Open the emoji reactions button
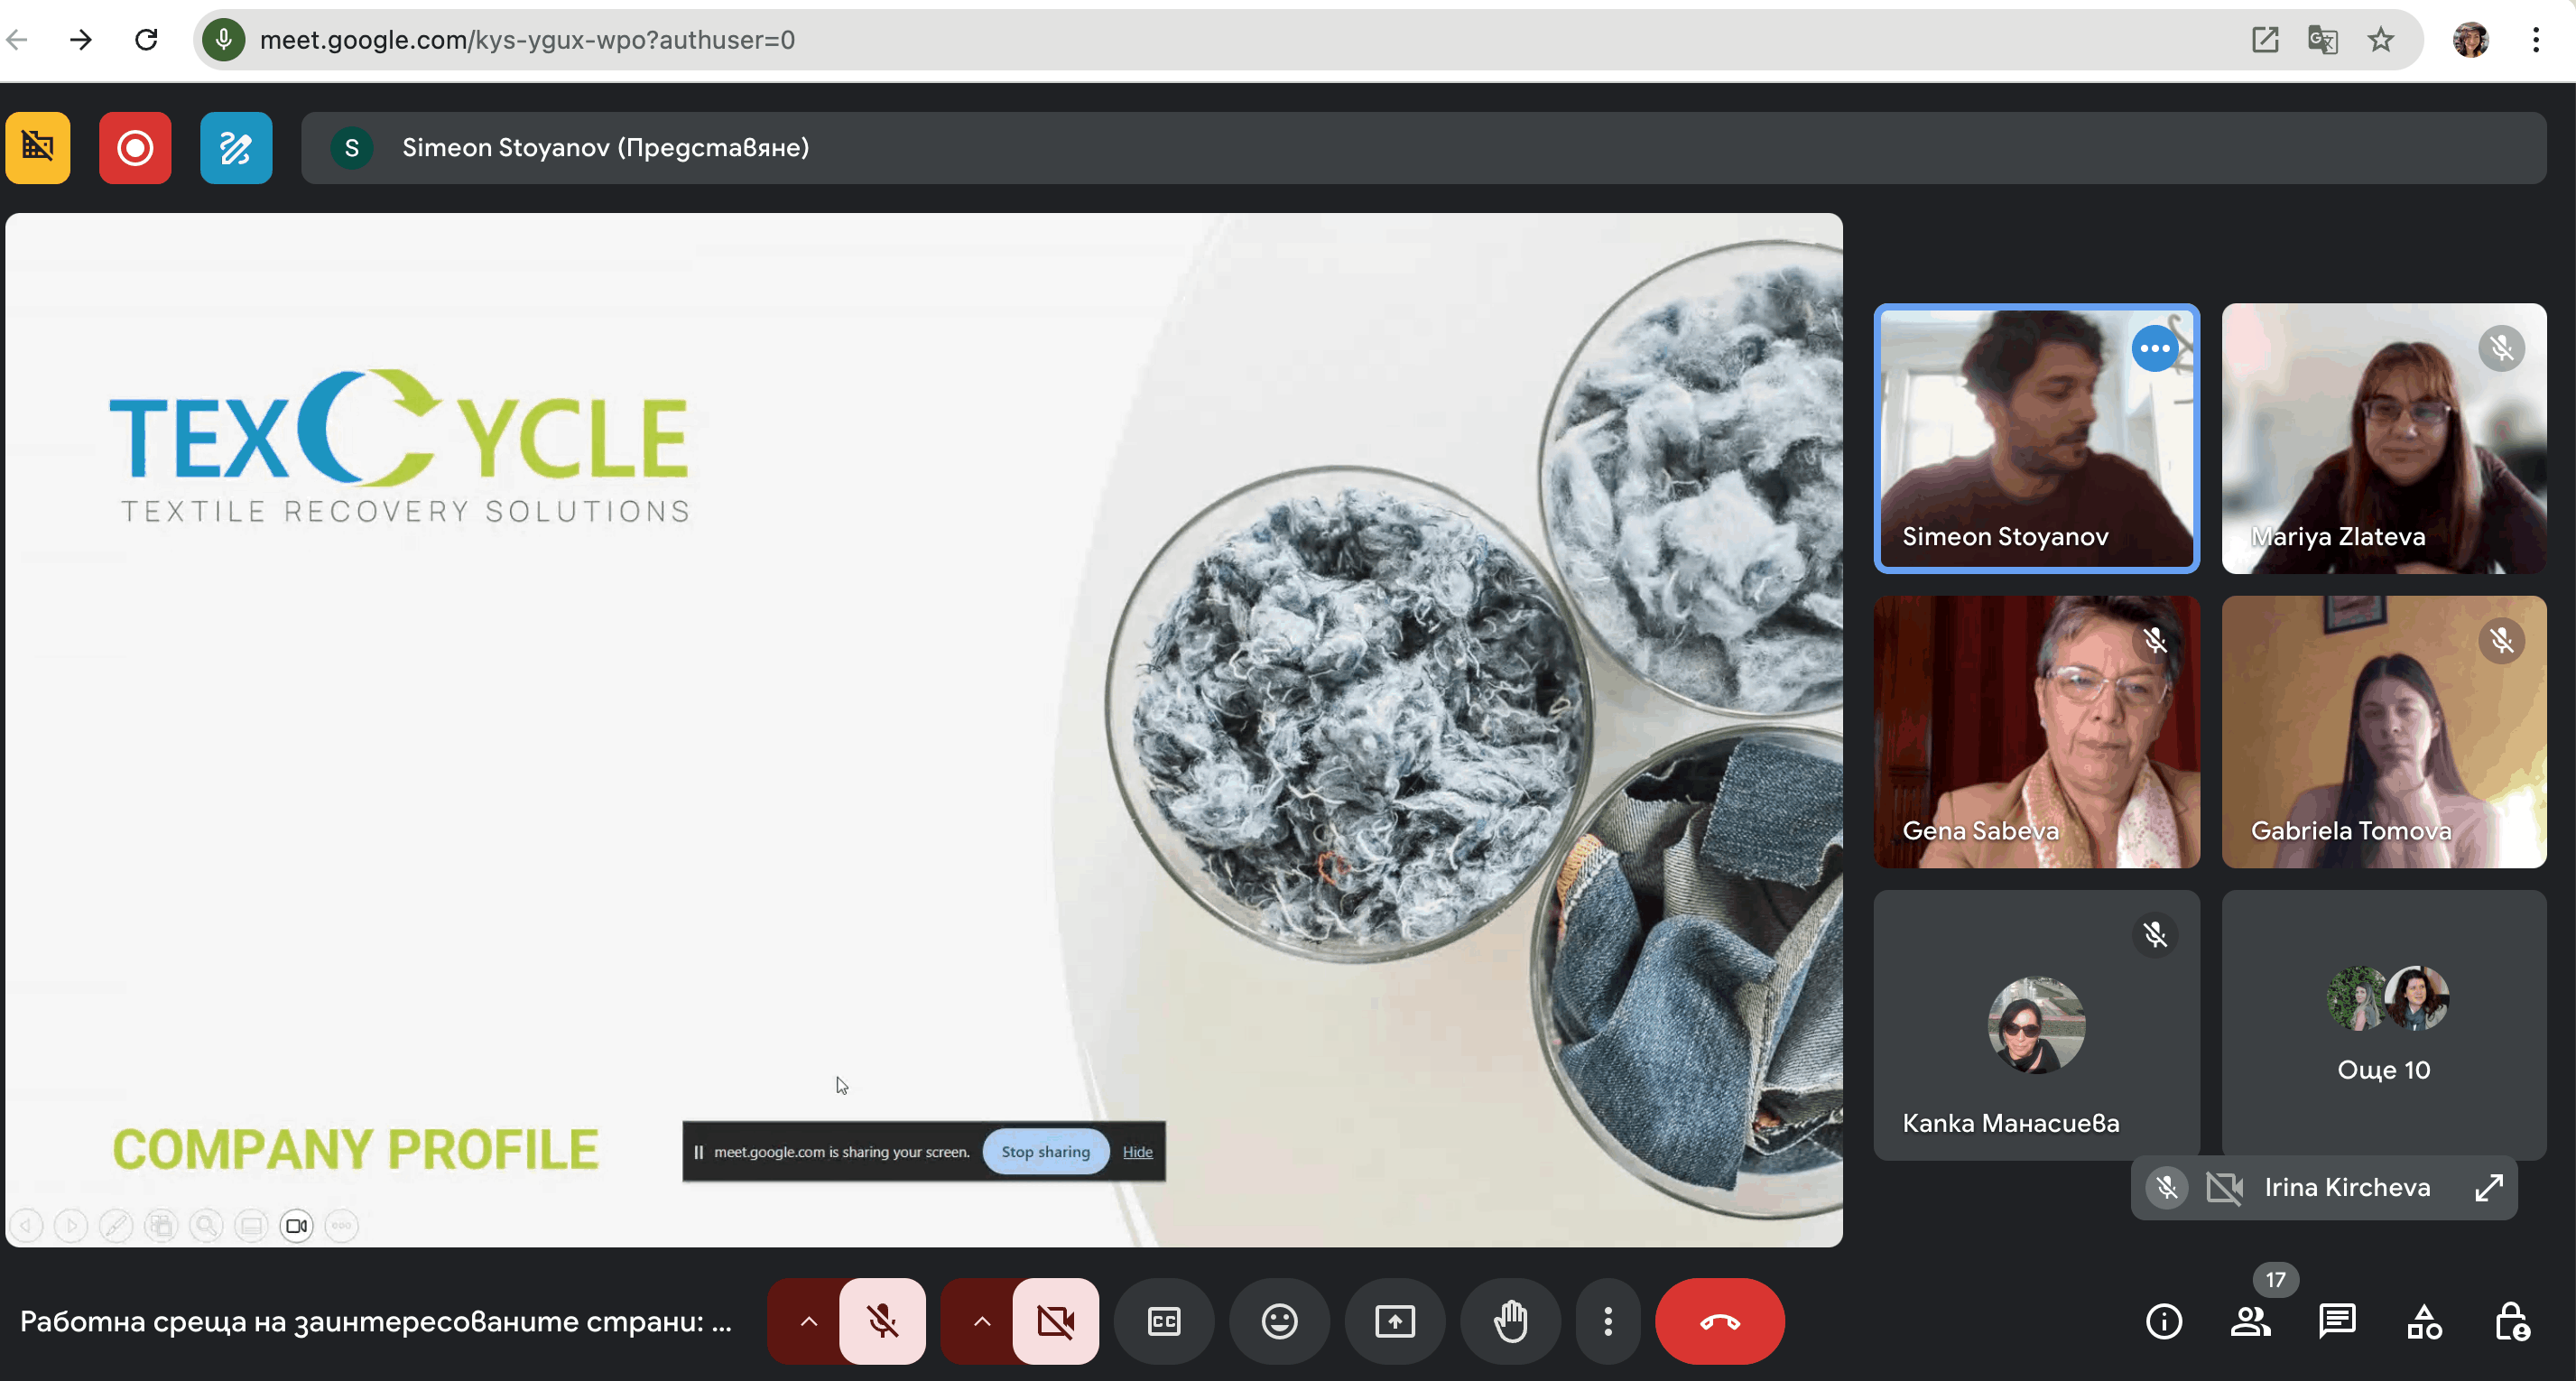Screen dimensions: 2576x1381 pyautogui.click(x=1280, y=1321)
